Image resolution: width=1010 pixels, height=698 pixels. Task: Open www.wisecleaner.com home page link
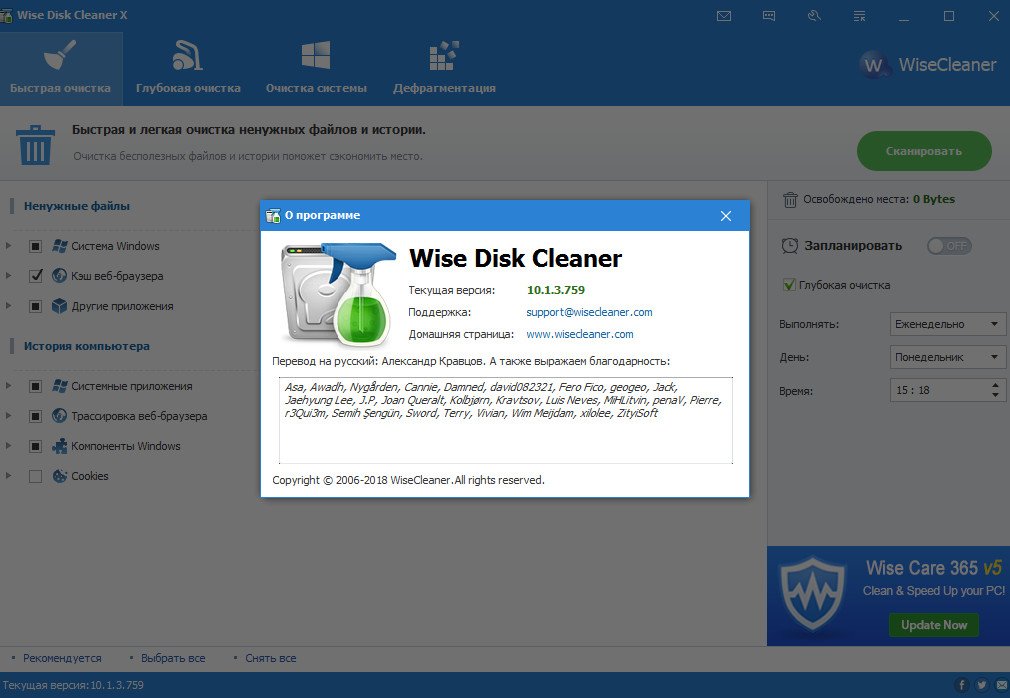[x=580, y=334]
